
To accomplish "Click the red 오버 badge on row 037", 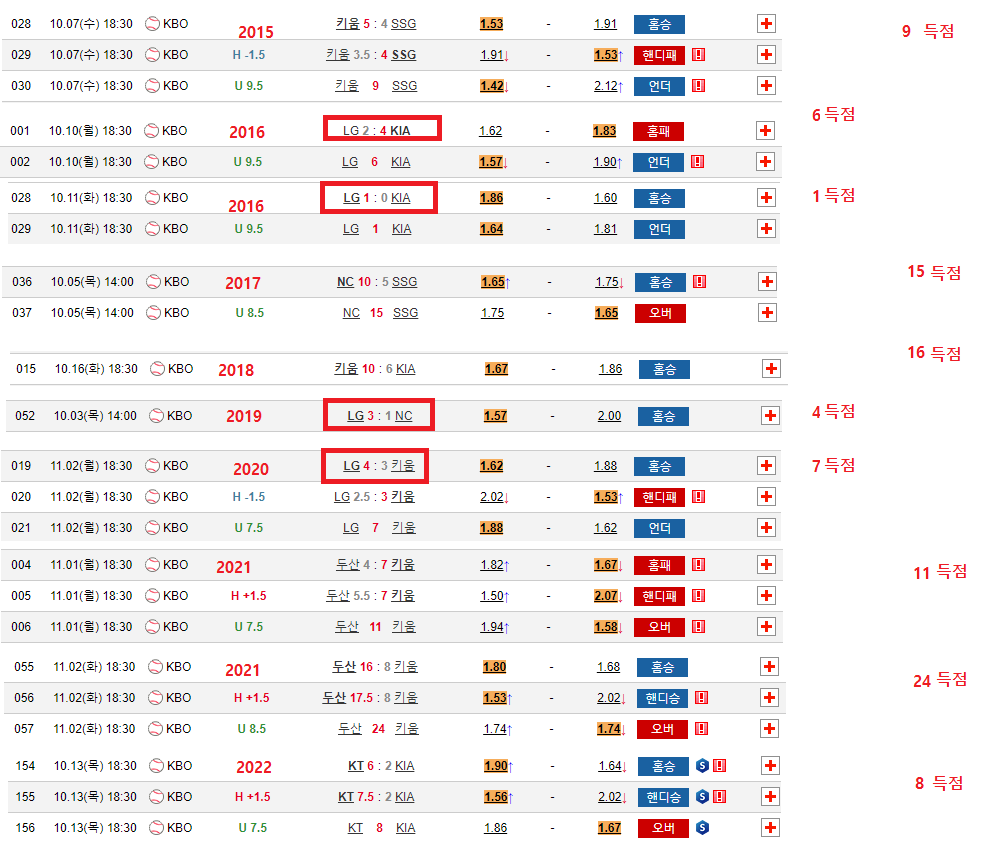I will pyautogui.click(x=659, y=313).
